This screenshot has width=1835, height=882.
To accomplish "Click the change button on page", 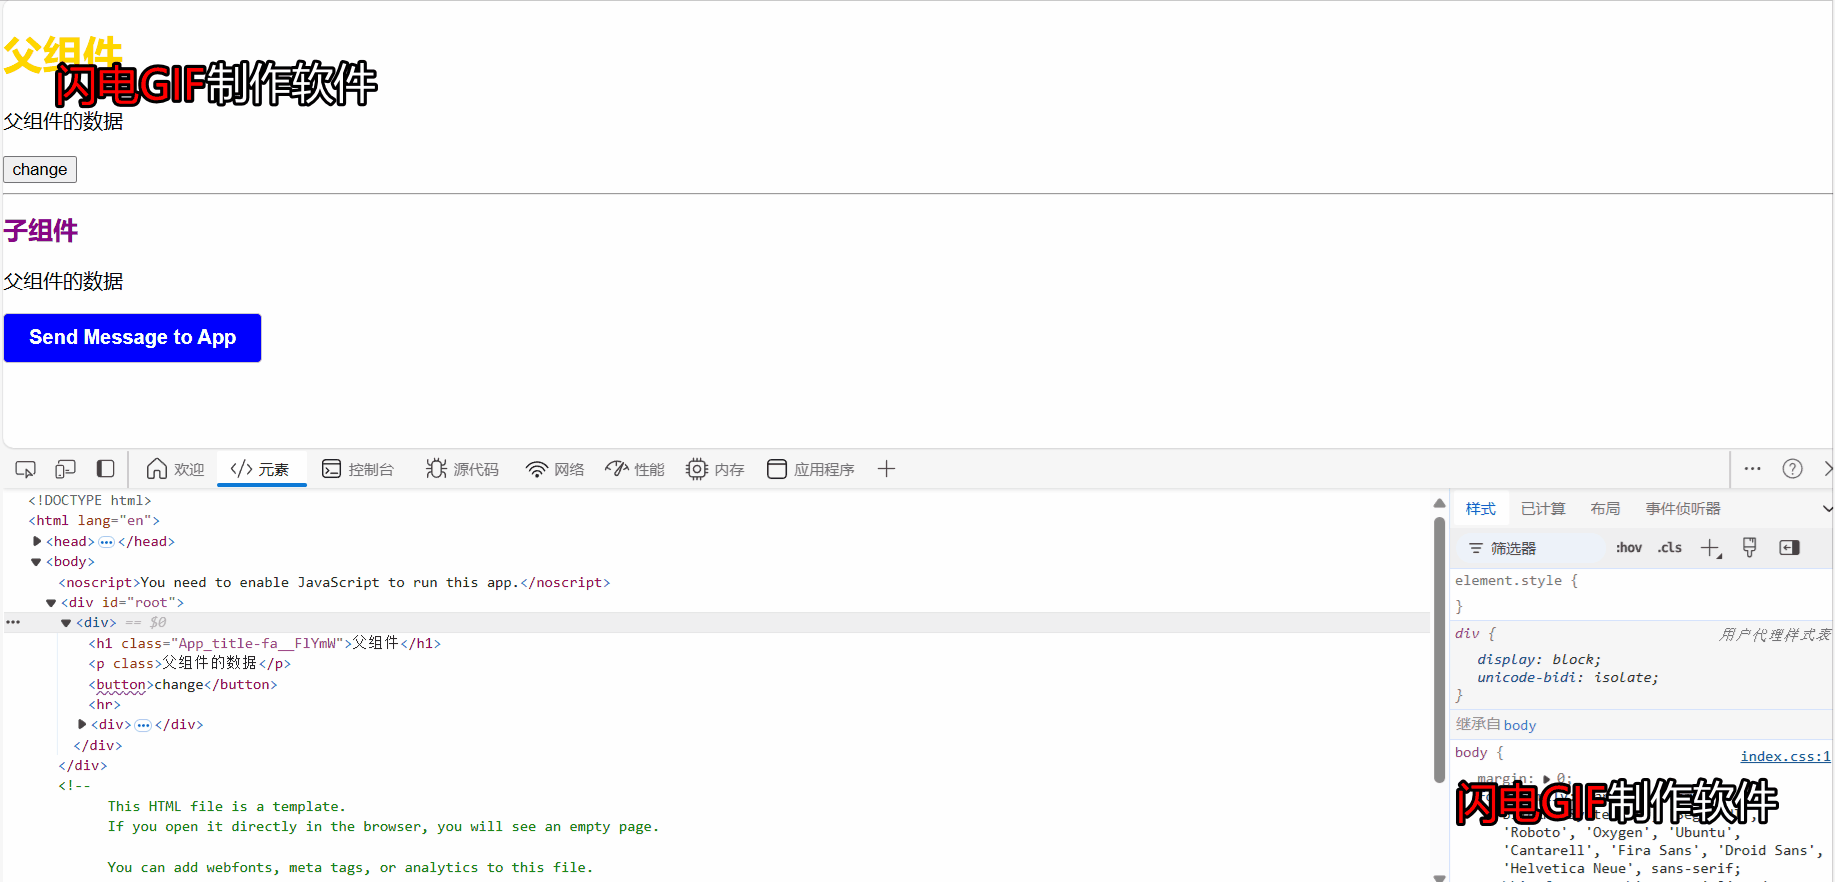I will [40, 170].
